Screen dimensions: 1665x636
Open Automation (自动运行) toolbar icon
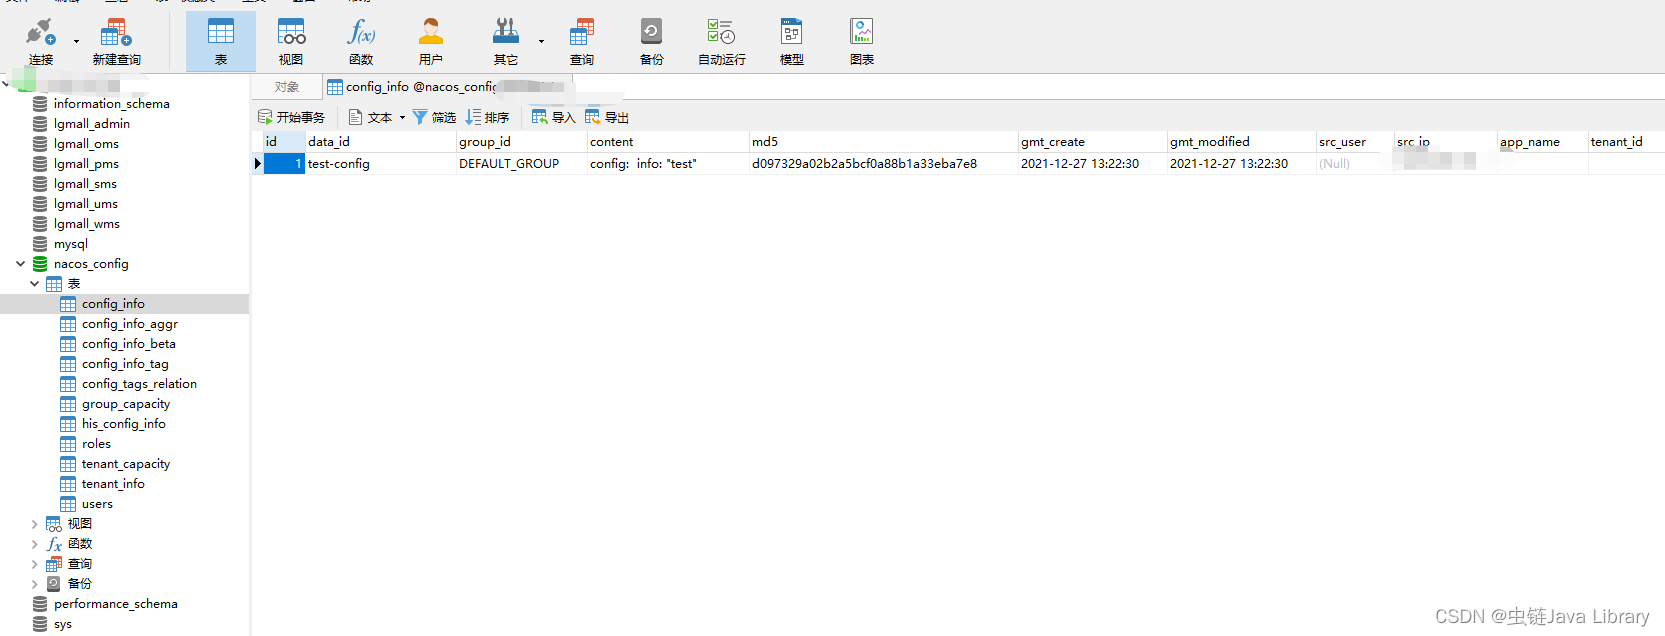[x=722, y=42]
